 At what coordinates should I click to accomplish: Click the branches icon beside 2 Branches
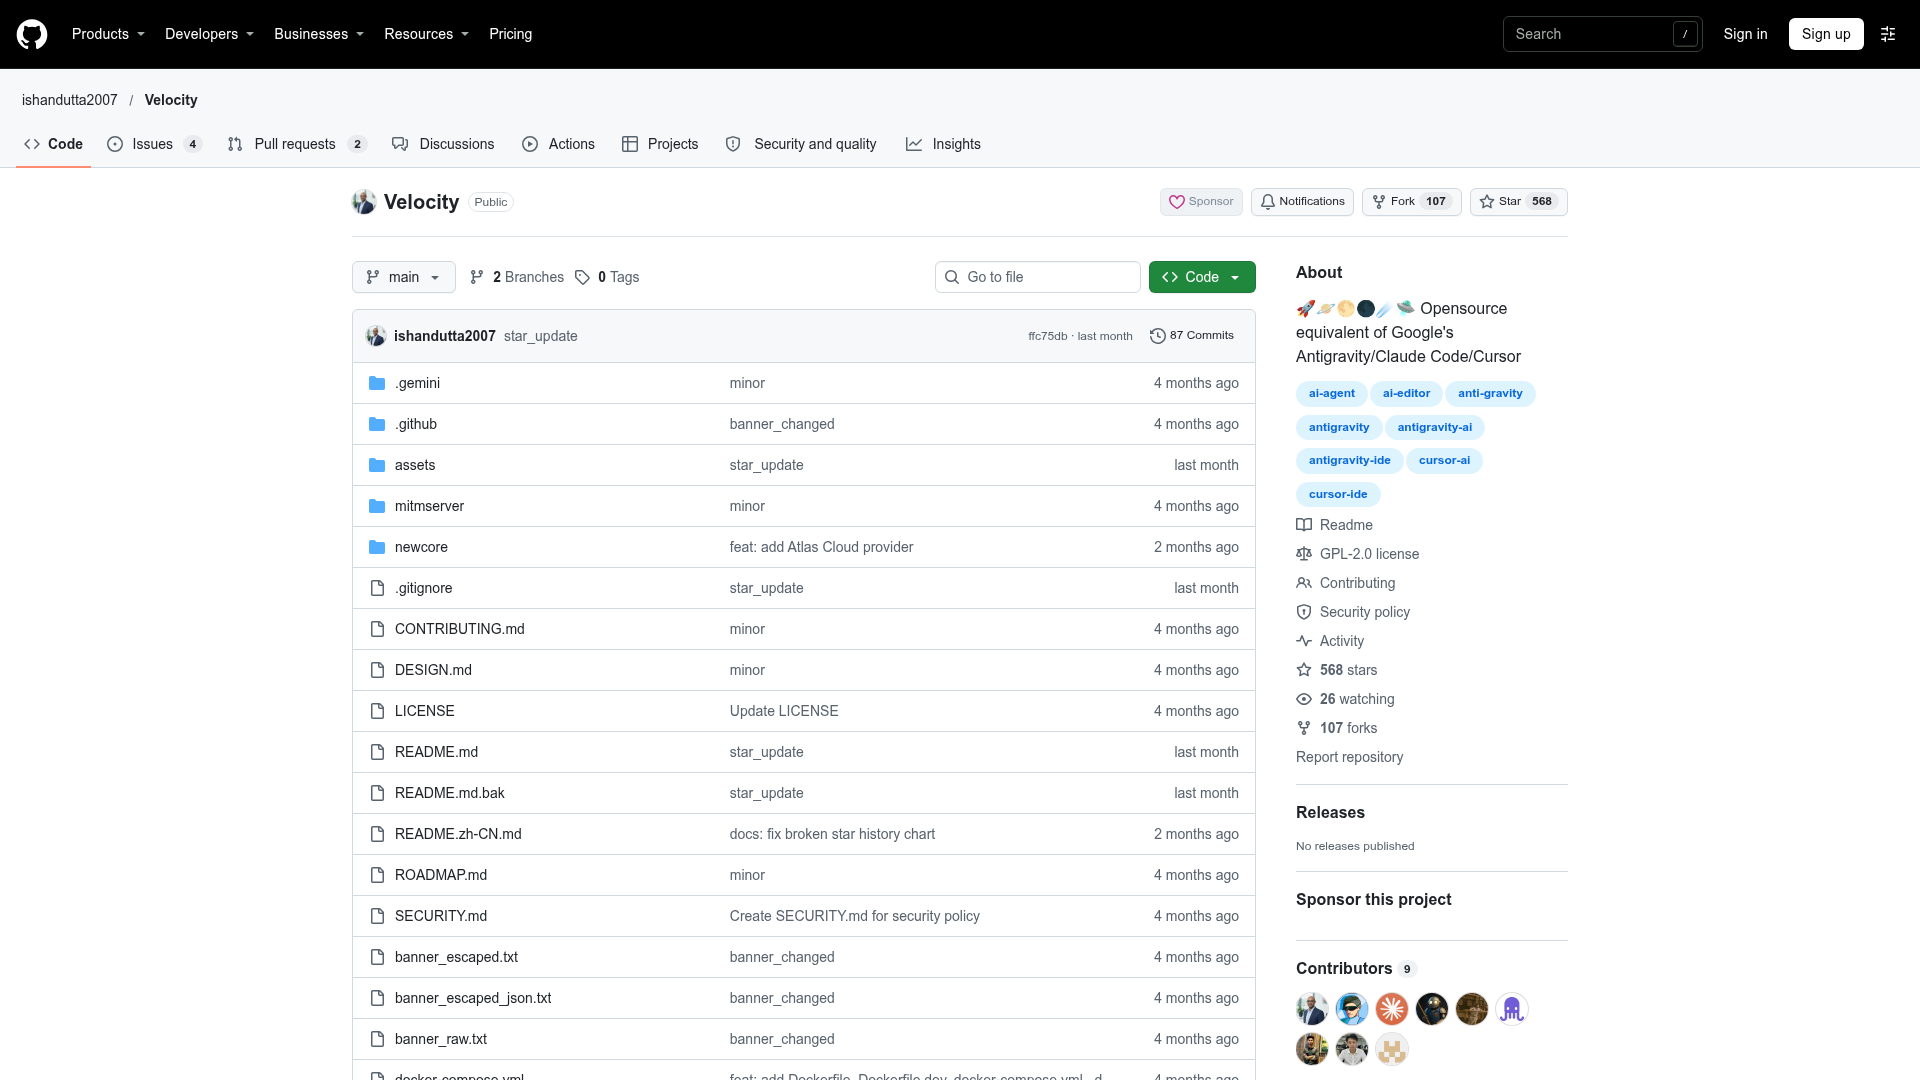(477, 277)
